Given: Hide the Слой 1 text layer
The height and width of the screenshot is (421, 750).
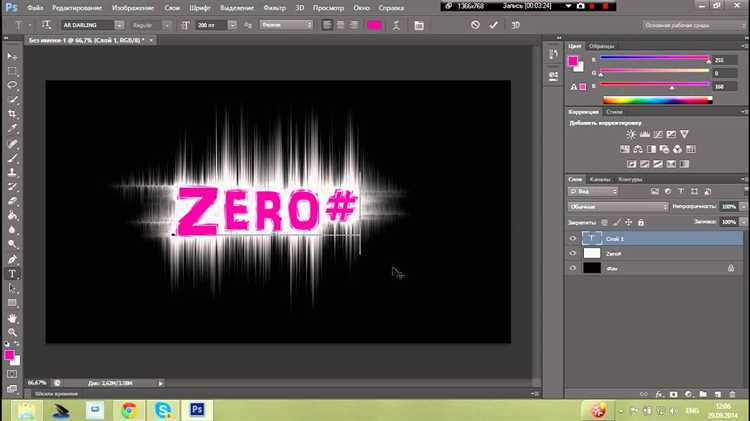Looking at the screenshot, I should pos(573,238).
